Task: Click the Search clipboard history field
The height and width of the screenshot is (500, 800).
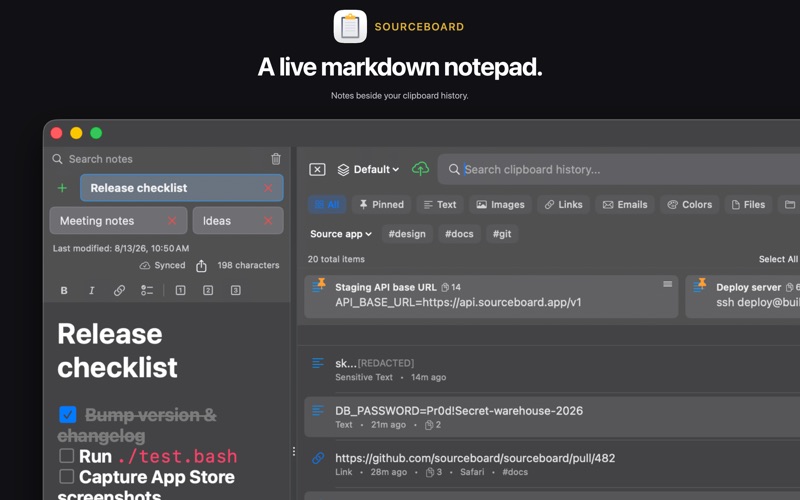Action: (x=618, y=169)
